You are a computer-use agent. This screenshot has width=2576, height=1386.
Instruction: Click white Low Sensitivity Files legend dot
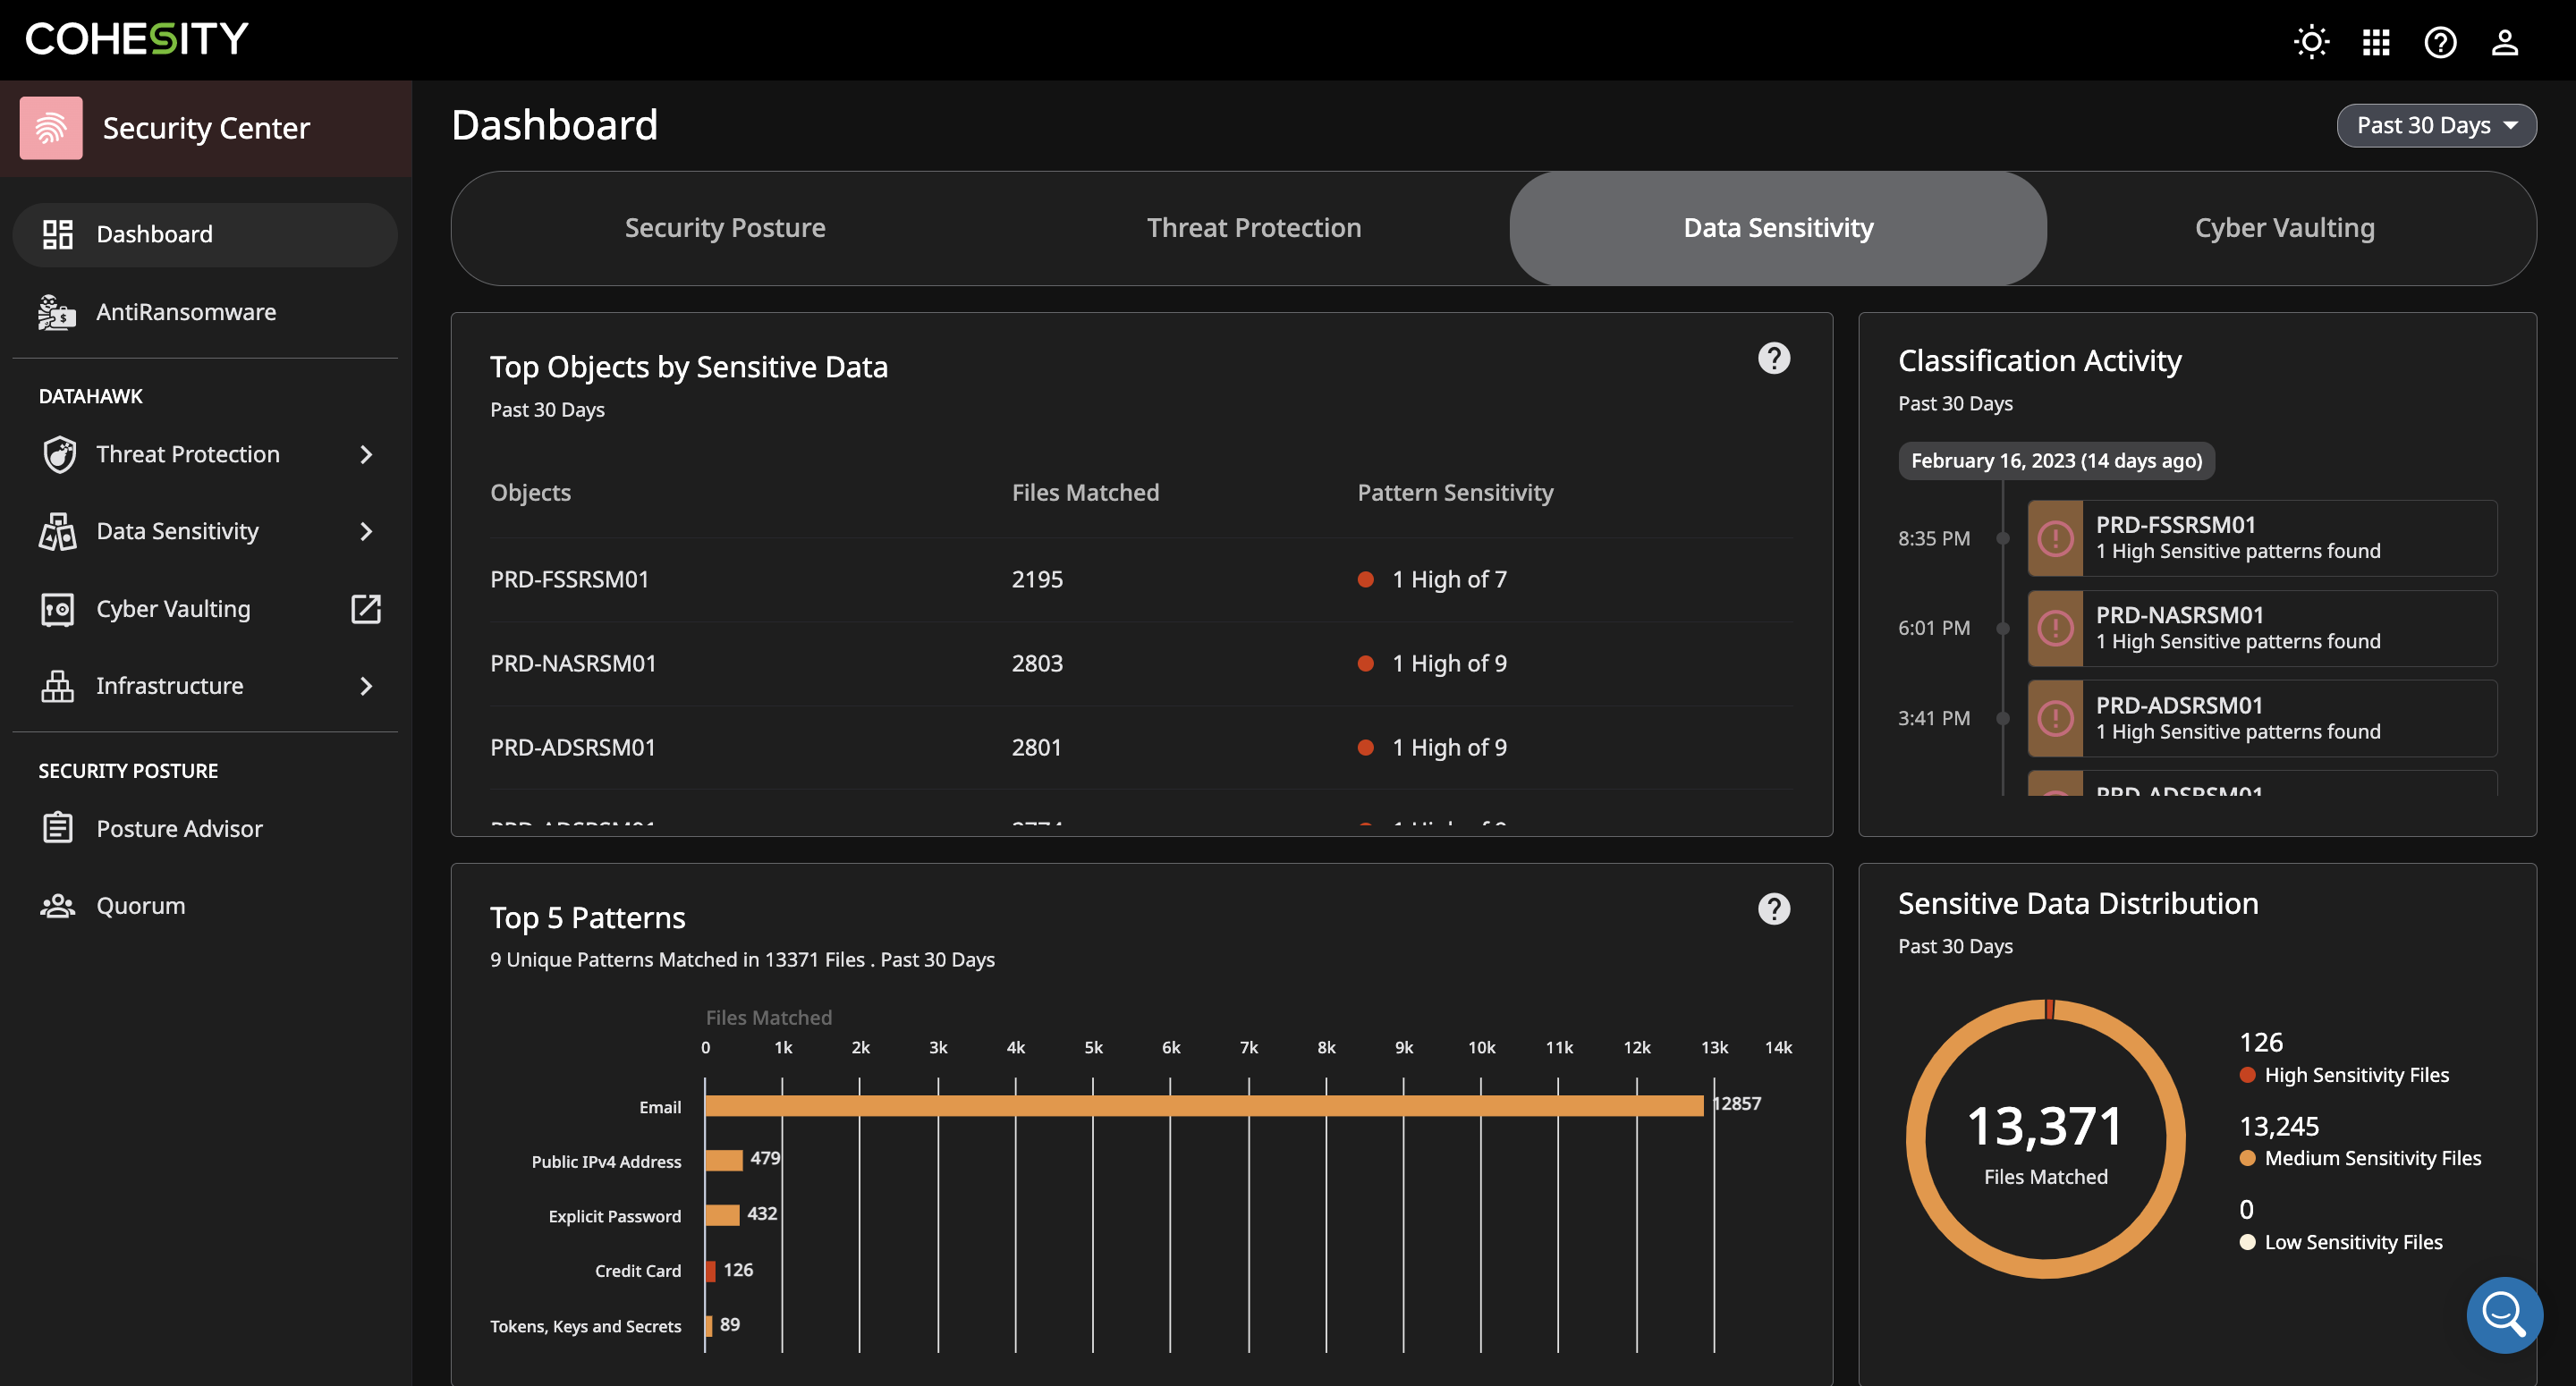(2247, 1242)
